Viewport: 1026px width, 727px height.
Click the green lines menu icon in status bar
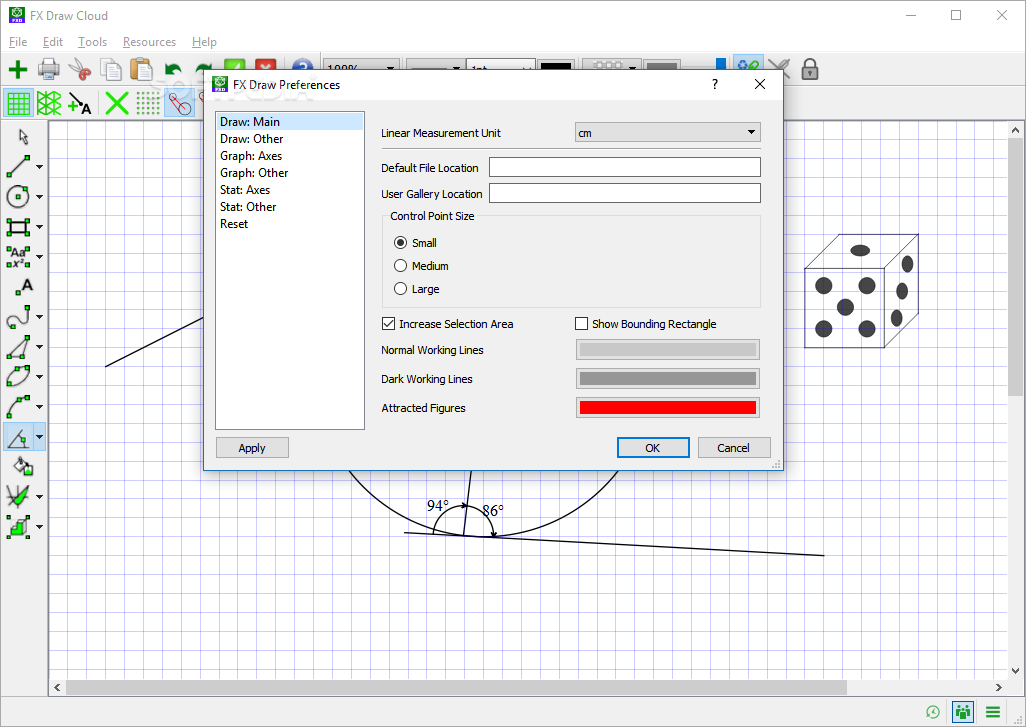point(993,712)
